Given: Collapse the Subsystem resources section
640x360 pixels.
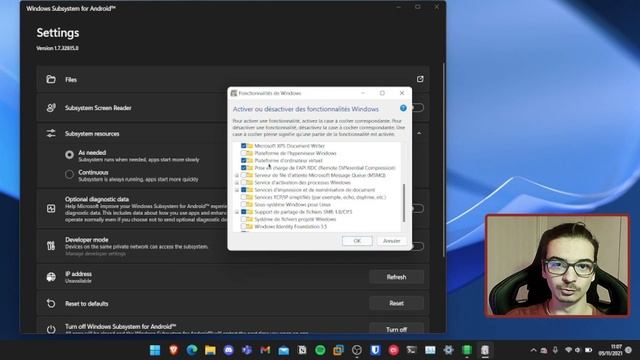Looking at the screenshot, I should coord(420,133).
